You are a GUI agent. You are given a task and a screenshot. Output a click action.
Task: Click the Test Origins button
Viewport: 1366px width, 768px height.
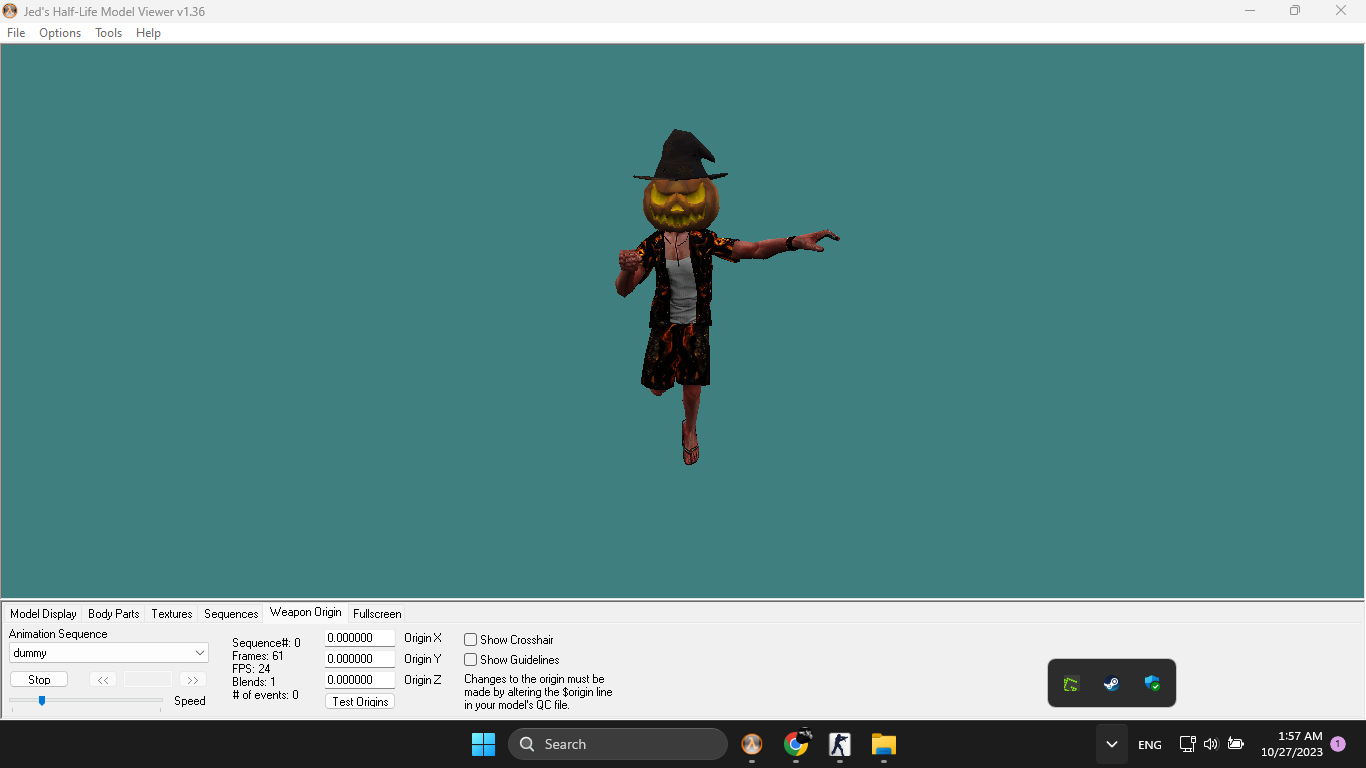[x=360, y=702]
